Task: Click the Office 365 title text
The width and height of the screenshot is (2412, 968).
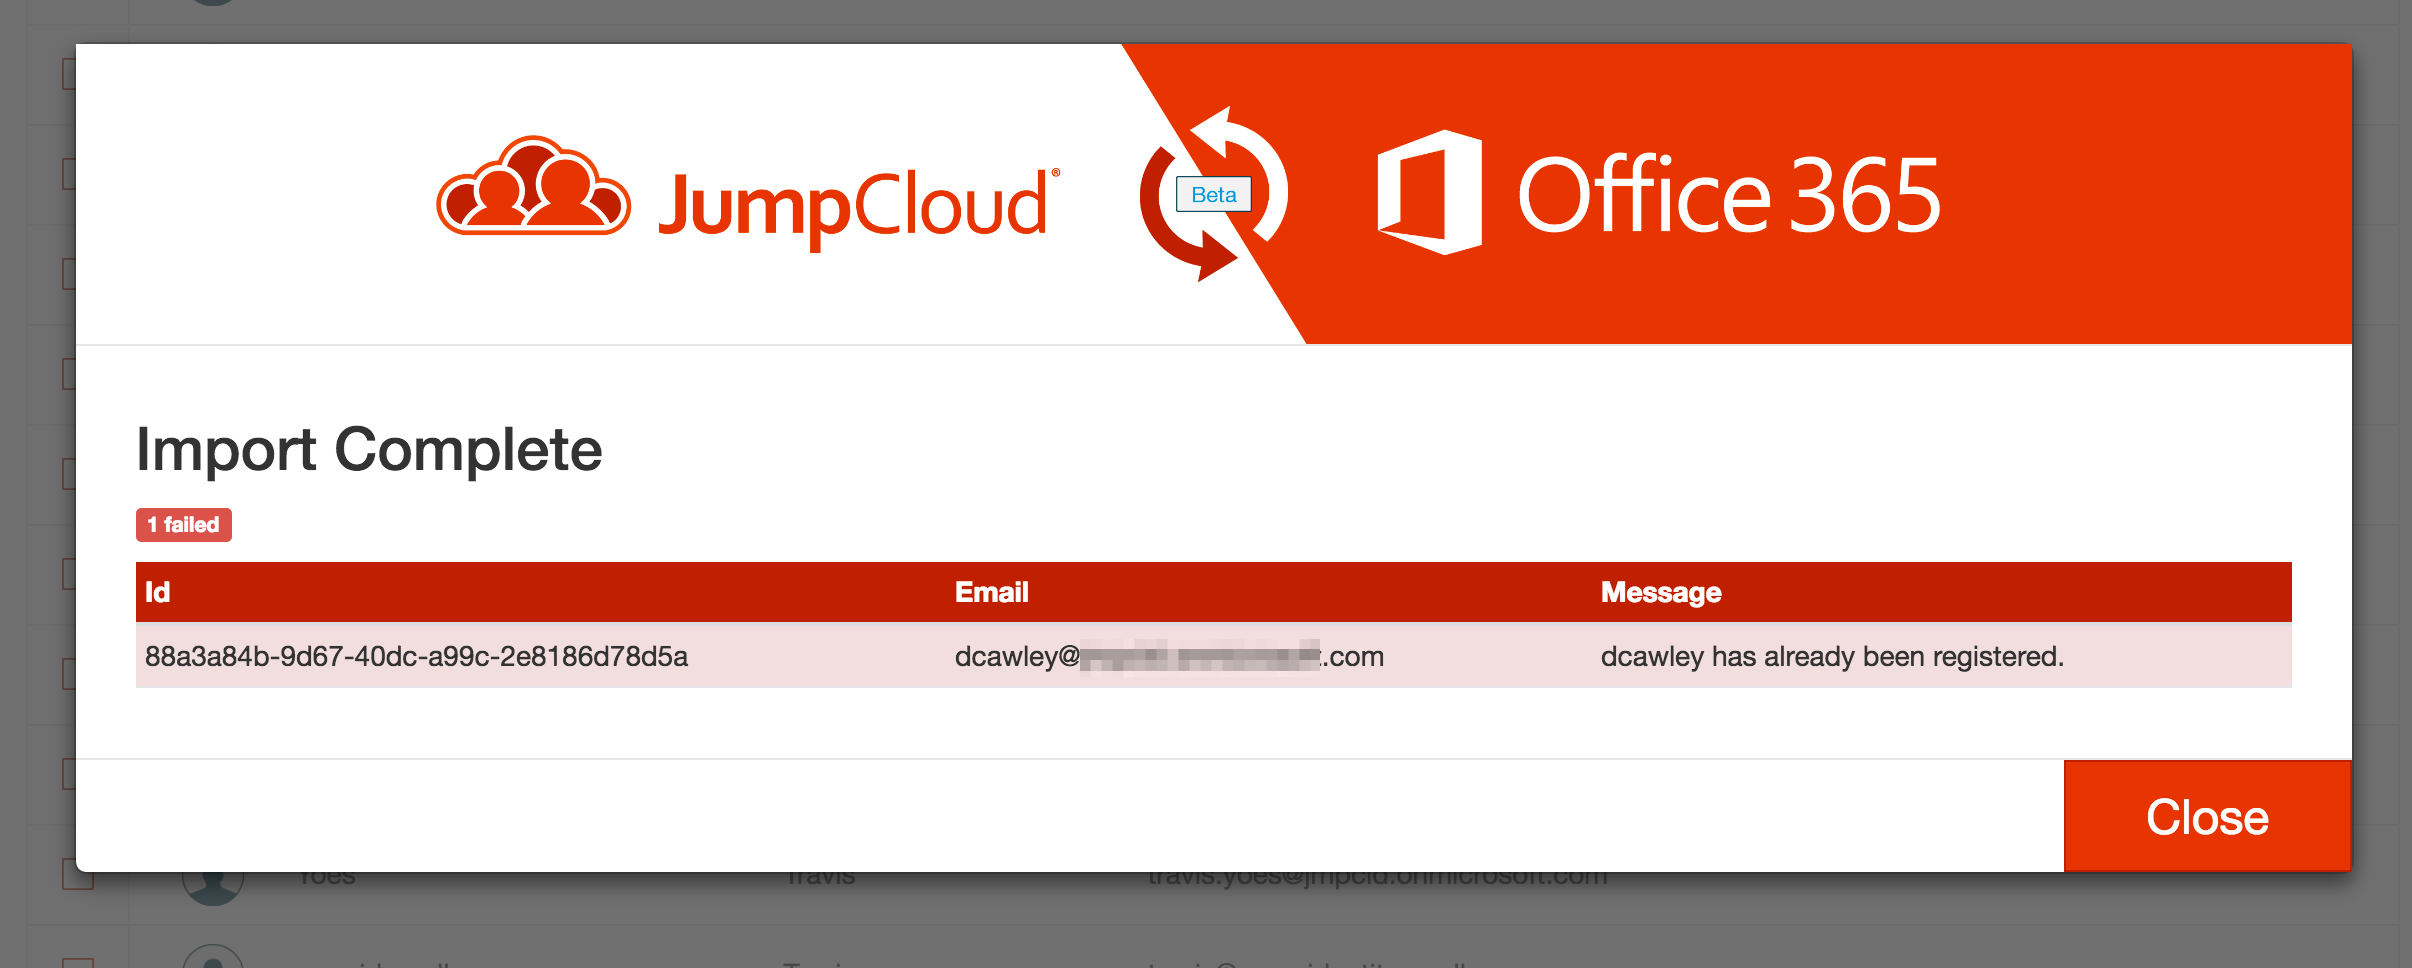Action: coord(1728,196)
